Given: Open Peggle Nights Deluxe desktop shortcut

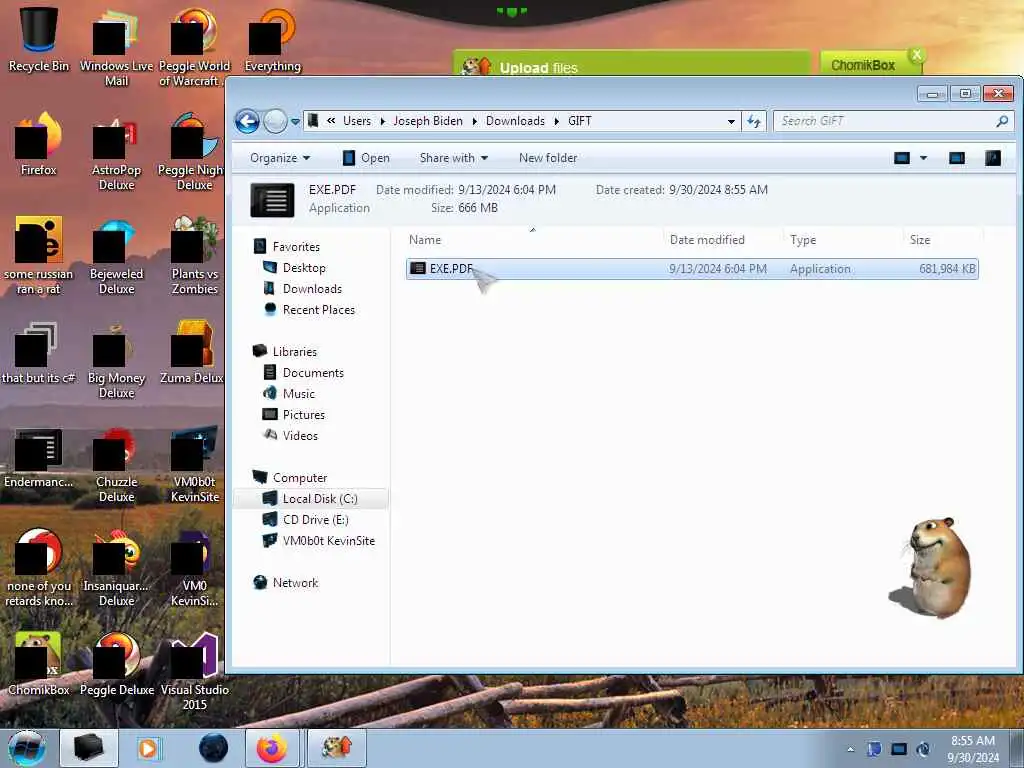Looking at the screenshot, I should click(192, 152).
